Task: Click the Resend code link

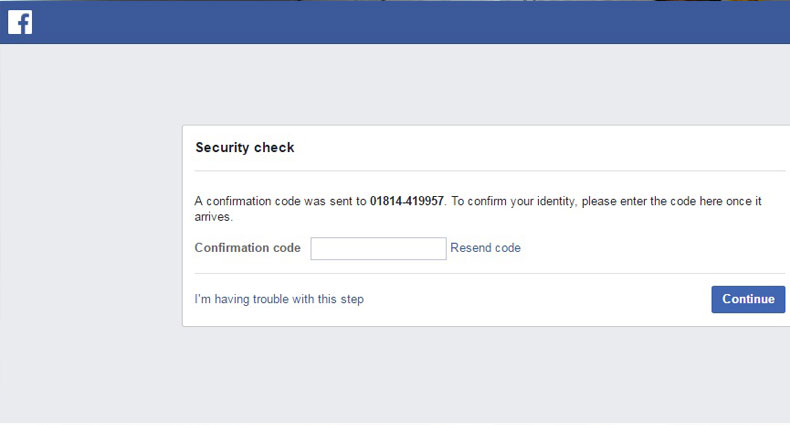Action: [485, 248]
